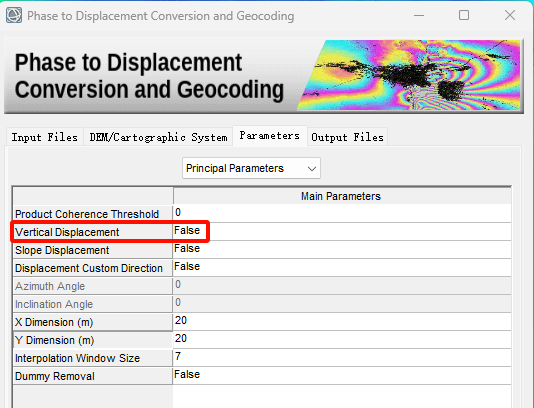Image resolution: width=534 pixels, height=408 pixels.
Task: Maximize the Phase to Displacement window
Action: [x=464, y=15]
